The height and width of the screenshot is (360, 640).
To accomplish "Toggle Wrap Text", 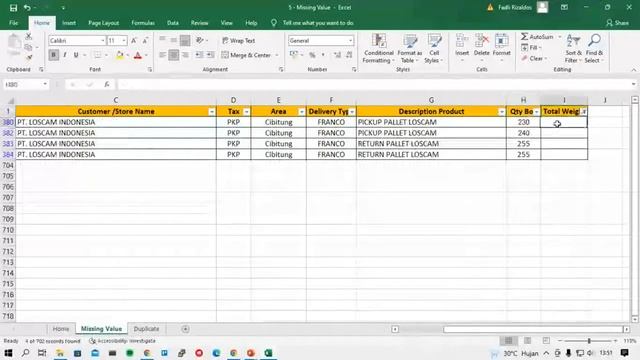I will tap(238, 40).
